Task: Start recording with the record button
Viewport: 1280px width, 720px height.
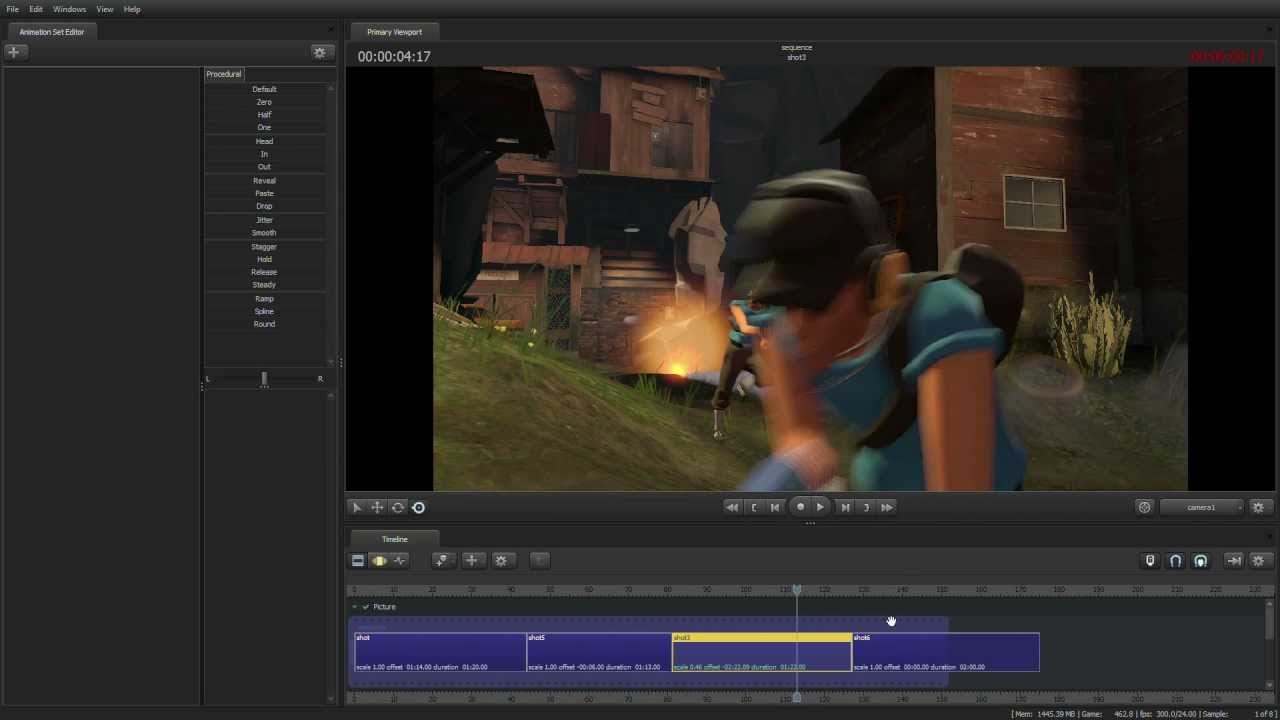Action: 800,507
